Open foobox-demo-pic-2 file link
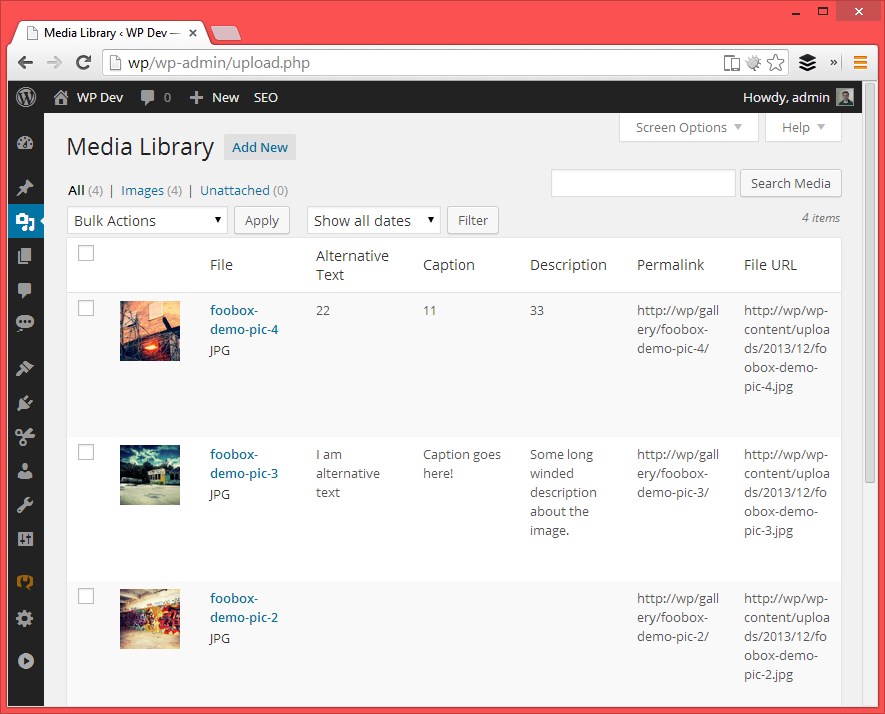This screenshot has height=714, width=885. 244,608
